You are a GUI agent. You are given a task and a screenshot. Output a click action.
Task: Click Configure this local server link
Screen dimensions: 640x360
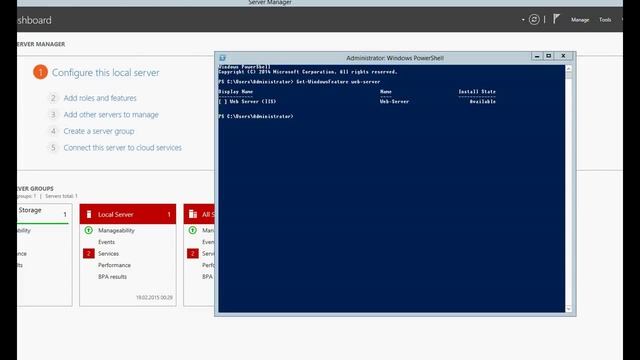coord(105,73)
